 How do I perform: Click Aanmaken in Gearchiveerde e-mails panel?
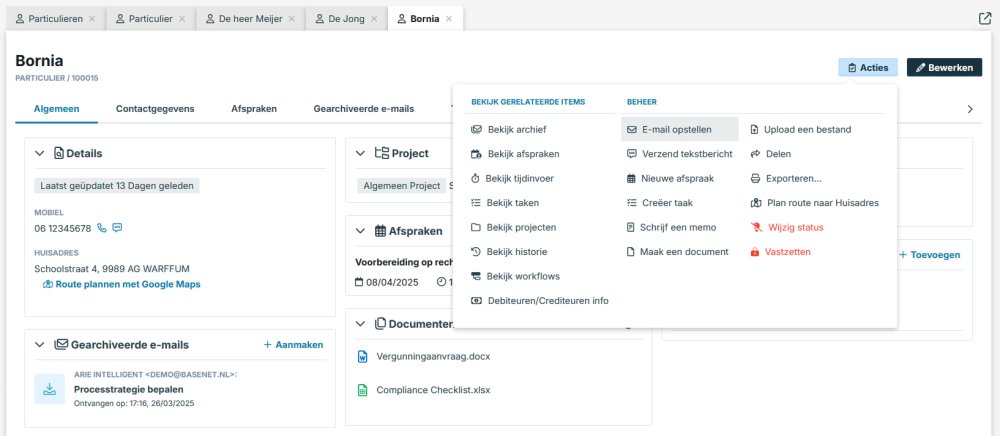pos(294,345)
